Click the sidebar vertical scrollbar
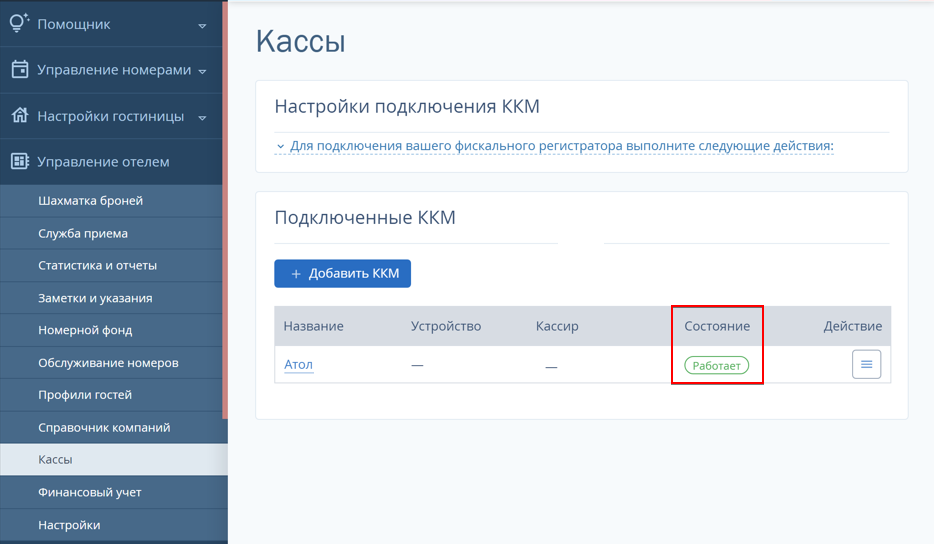 click(225, 210)
